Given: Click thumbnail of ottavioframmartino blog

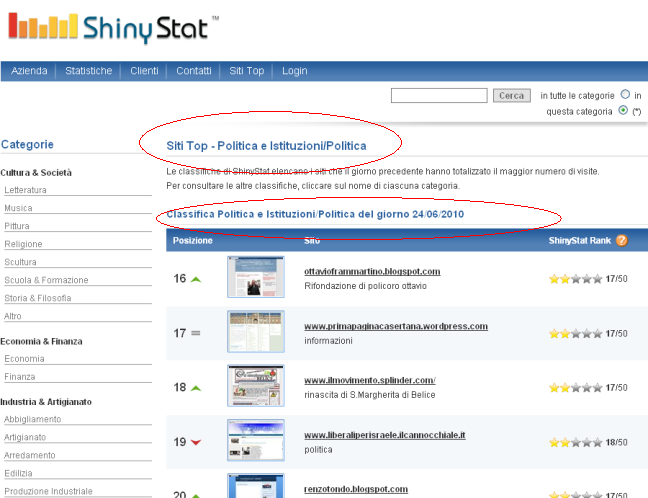Looking at the screenshot, I should pos(256,276).
